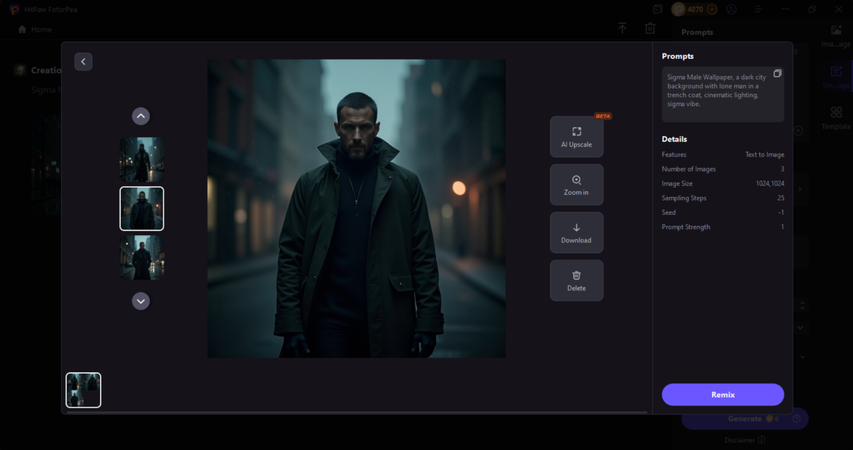This screenshot has width=853, height=450.
Task: Select the third thumbnail in the vertical strip
Action: pos(141,257)
